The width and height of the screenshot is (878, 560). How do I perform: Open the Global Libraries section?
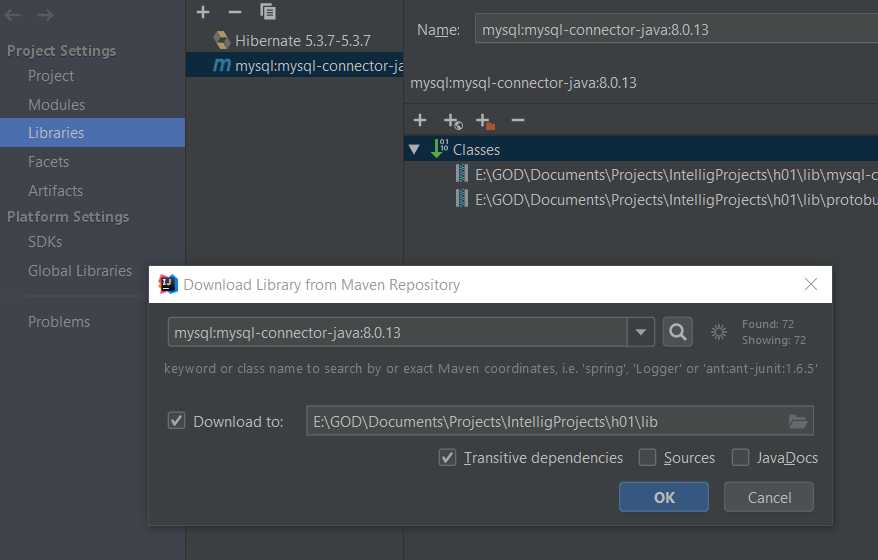[80, 270]
